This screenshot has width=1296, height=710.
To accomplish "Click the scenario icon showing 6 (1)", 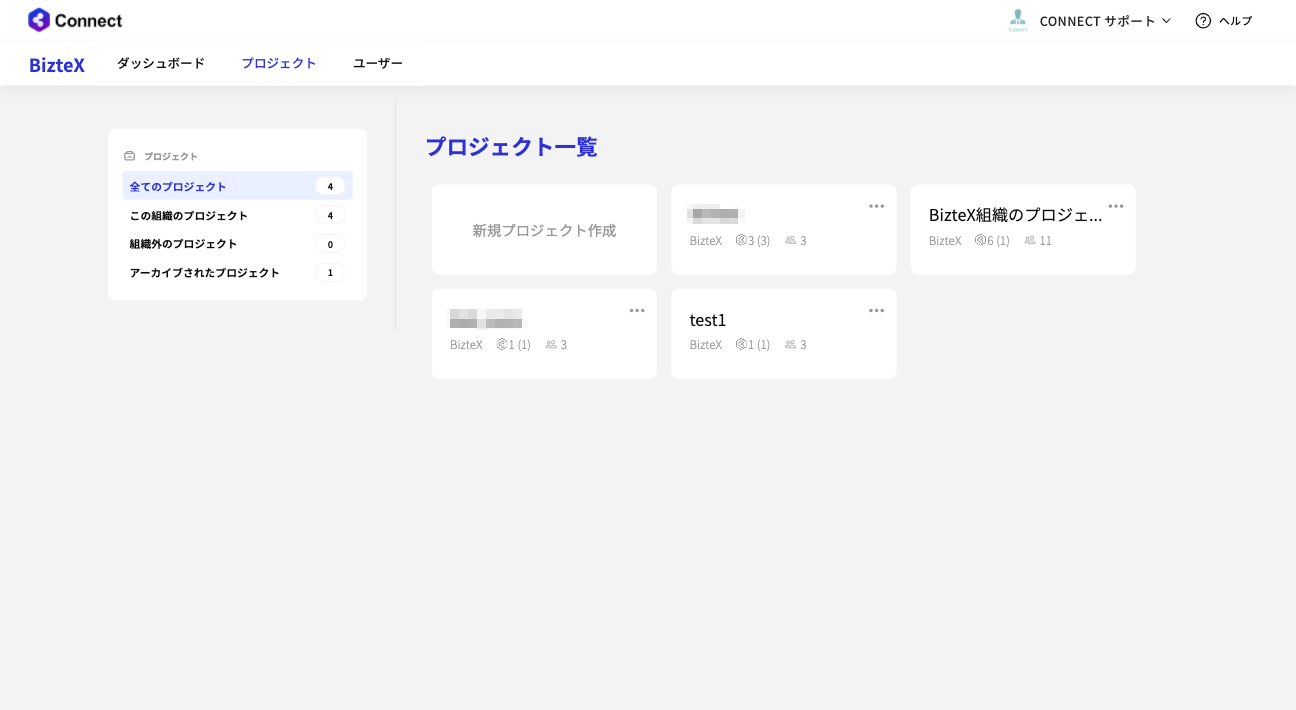I will pyautogui.click(x=981, y=240).
